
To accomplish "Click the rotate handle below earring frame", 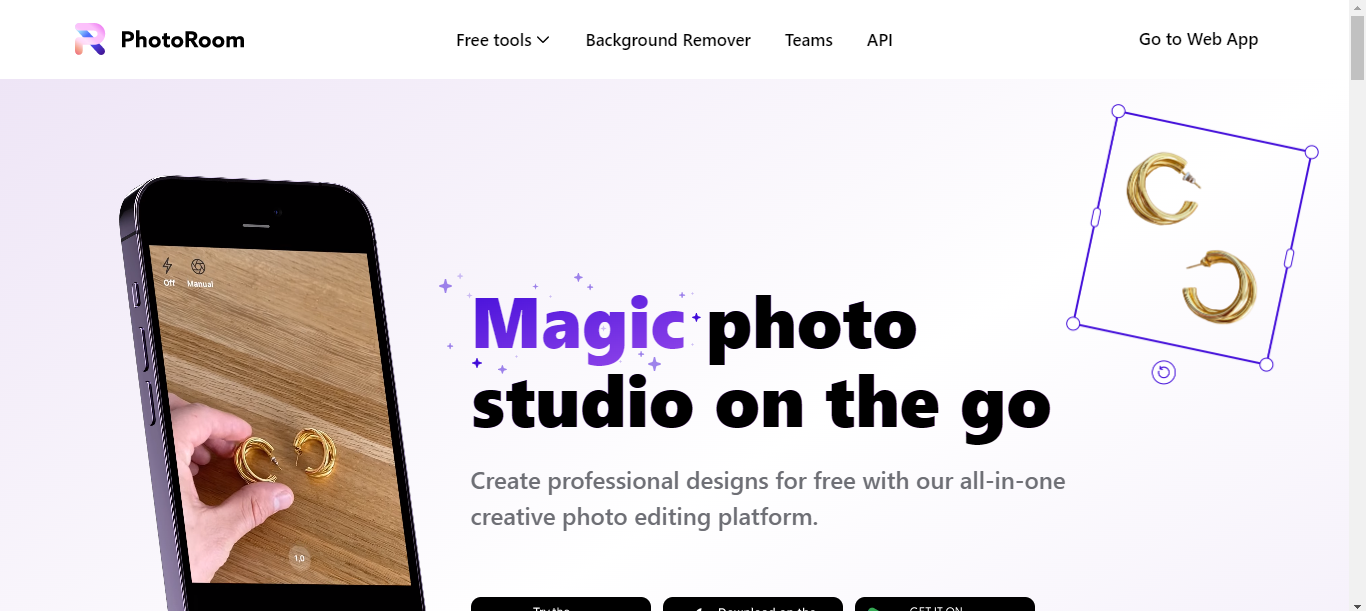I will pyautogui.click(x=1163, y=373).
